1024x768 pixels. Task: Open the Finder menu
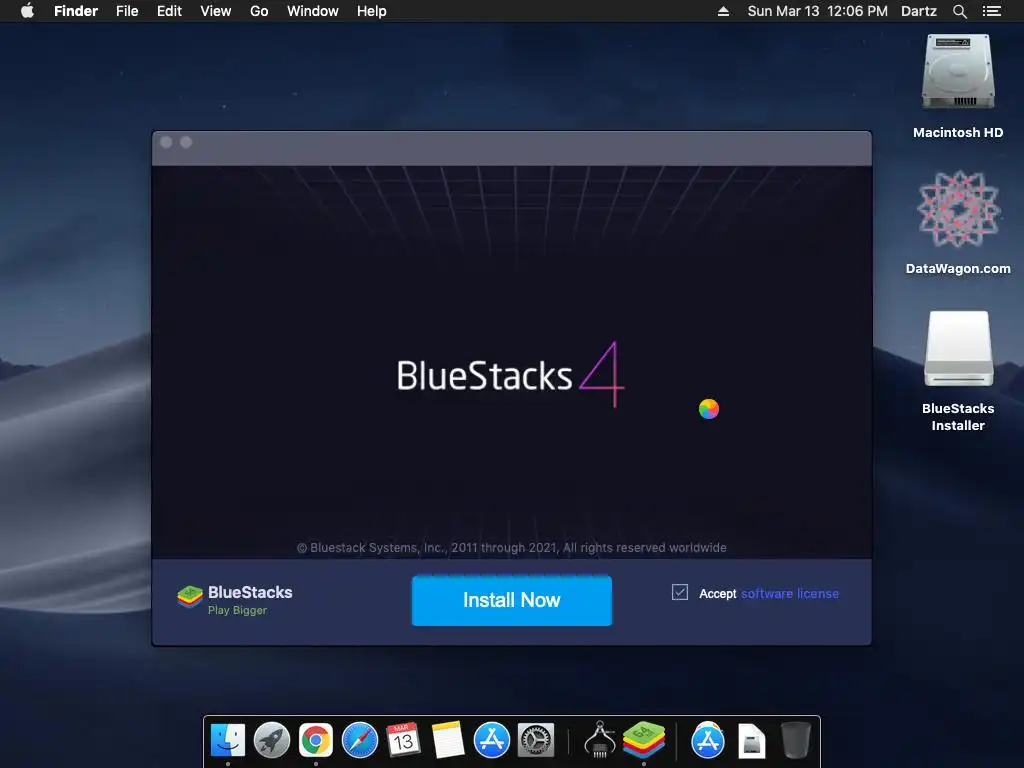tap(76, 11)
